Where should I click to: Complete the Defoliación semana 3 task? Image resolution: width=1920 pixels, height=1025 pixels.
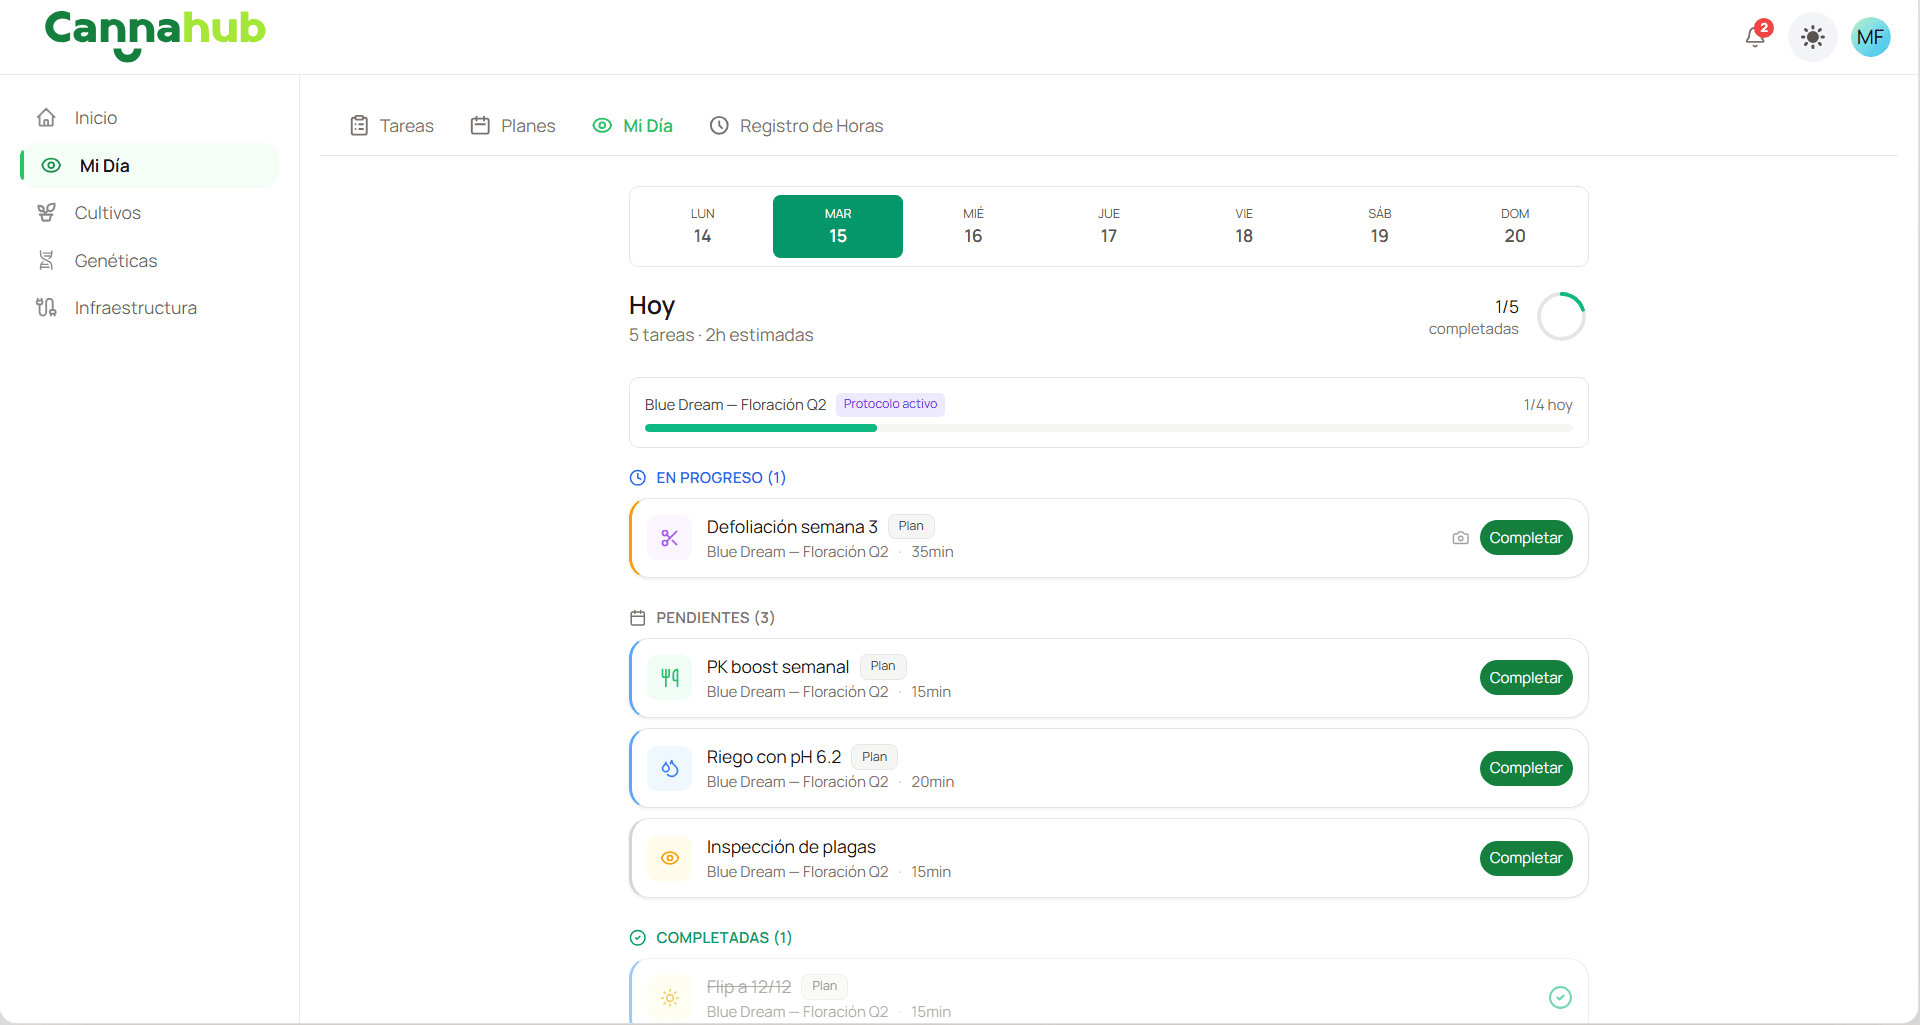pyautogui.click(x=1526, y=538)
